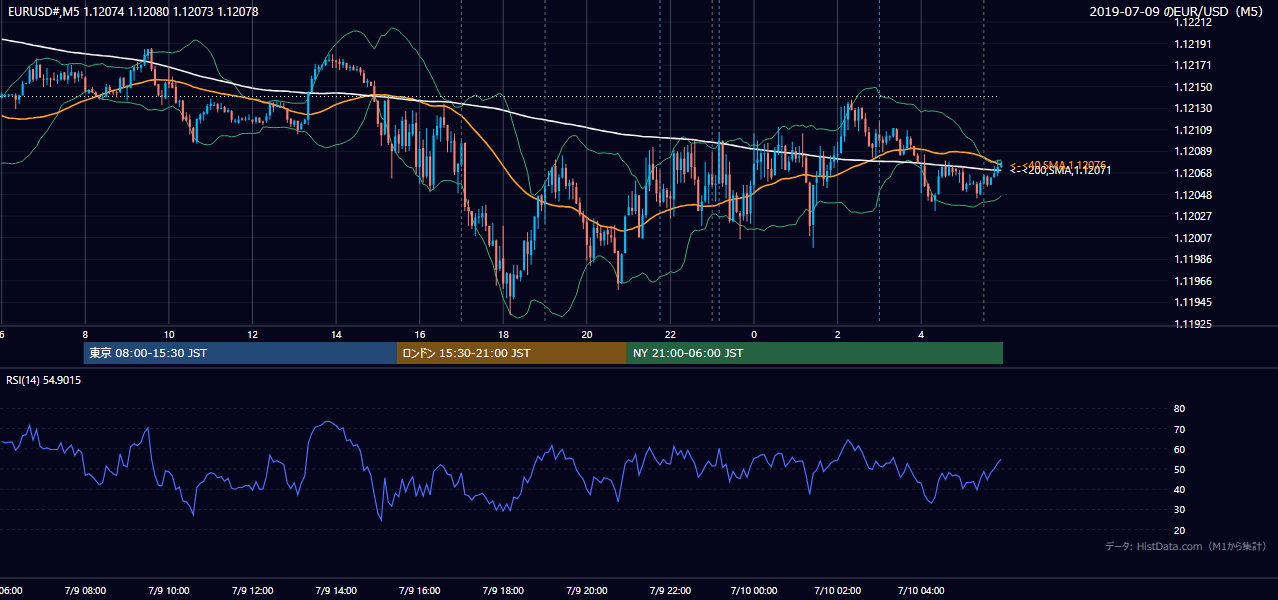Click the RSI(14) 54.9015 indicator label
The height and width of the screenshot is (600, 1278).
coord(44,380)
